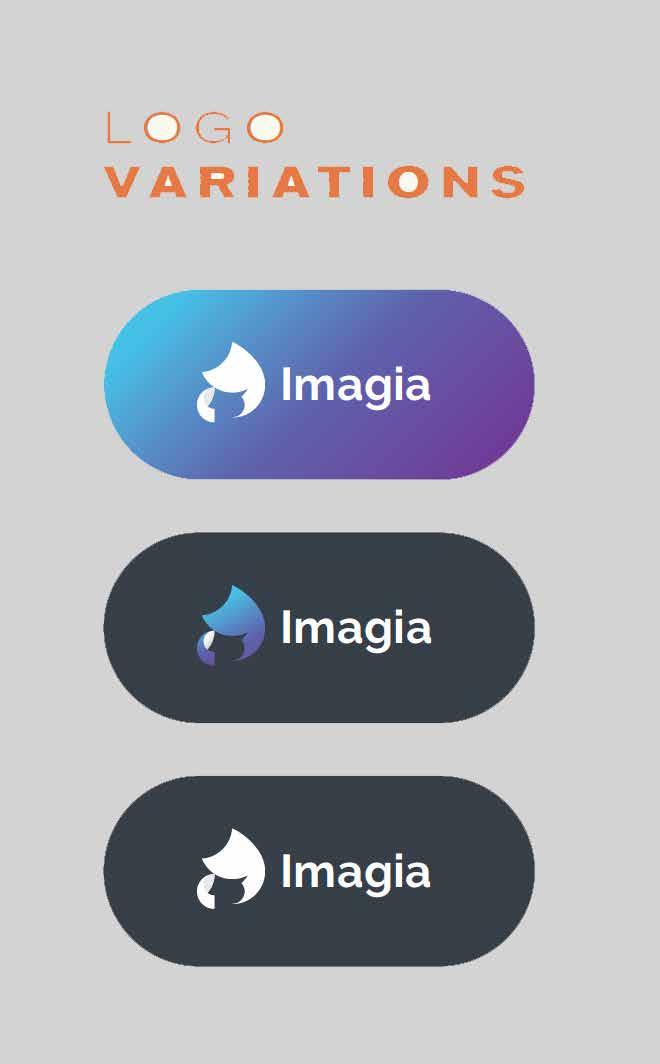Click the letter O in VARIATIONS
This screenshot has width=660, height=1064.
pos(408,182)
